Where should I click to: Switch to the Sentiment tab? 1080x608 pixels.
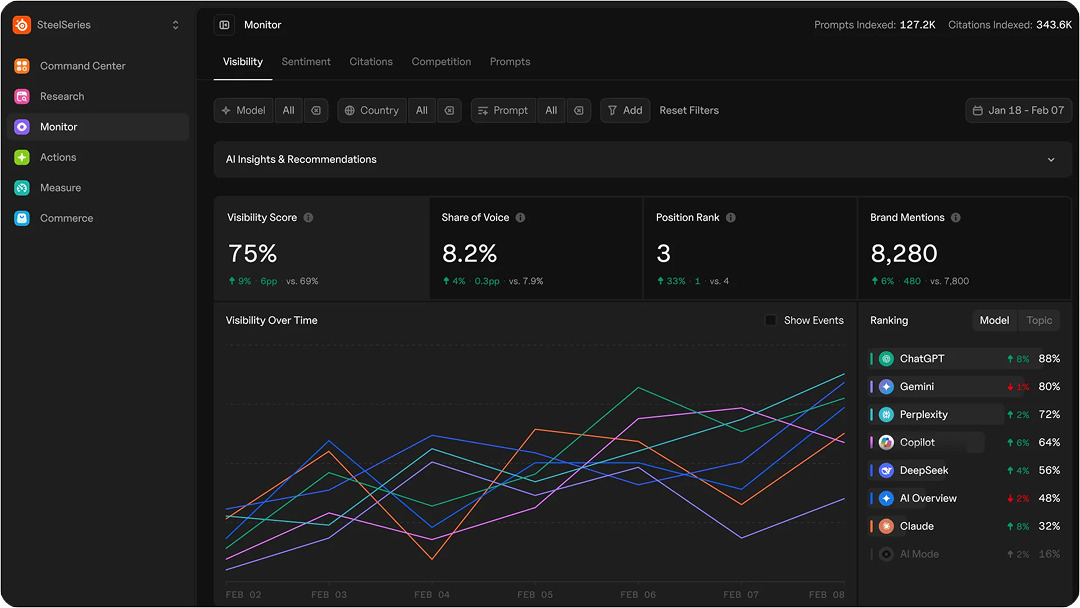306,62
